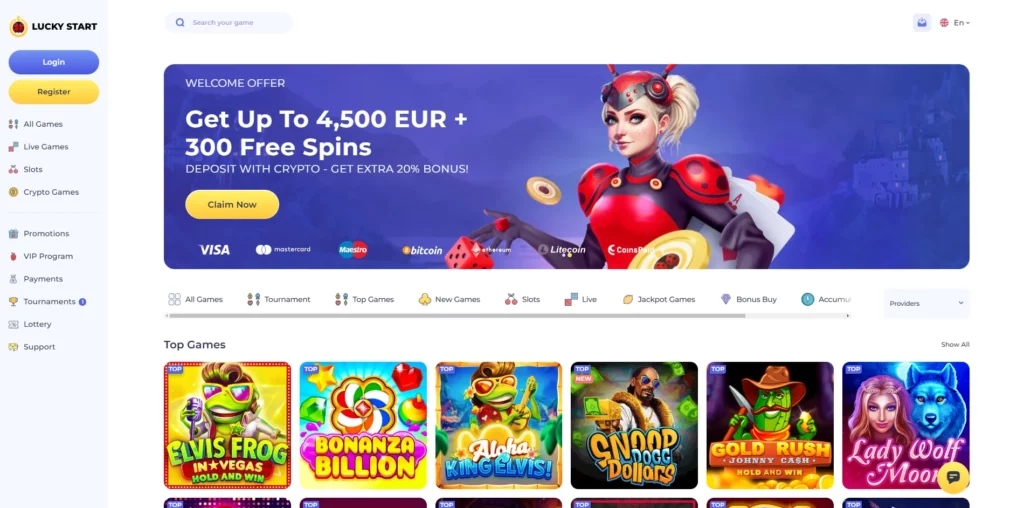Switch to the Live category tab

[581, 299]
